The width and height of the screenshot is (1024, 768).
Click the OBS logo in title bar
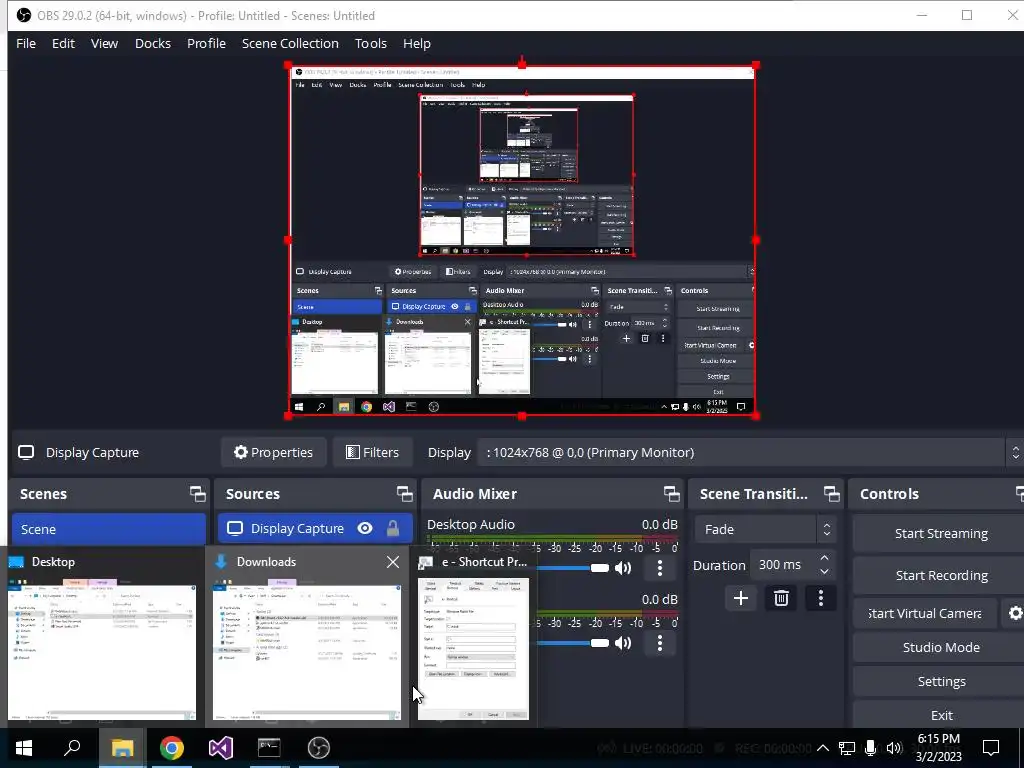[24, 15]
